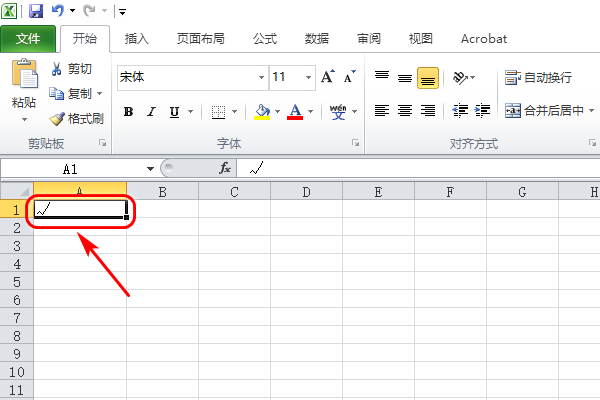Click the Name Box showing A1
This screenshot has width=600, height=400.
(71, 169)
